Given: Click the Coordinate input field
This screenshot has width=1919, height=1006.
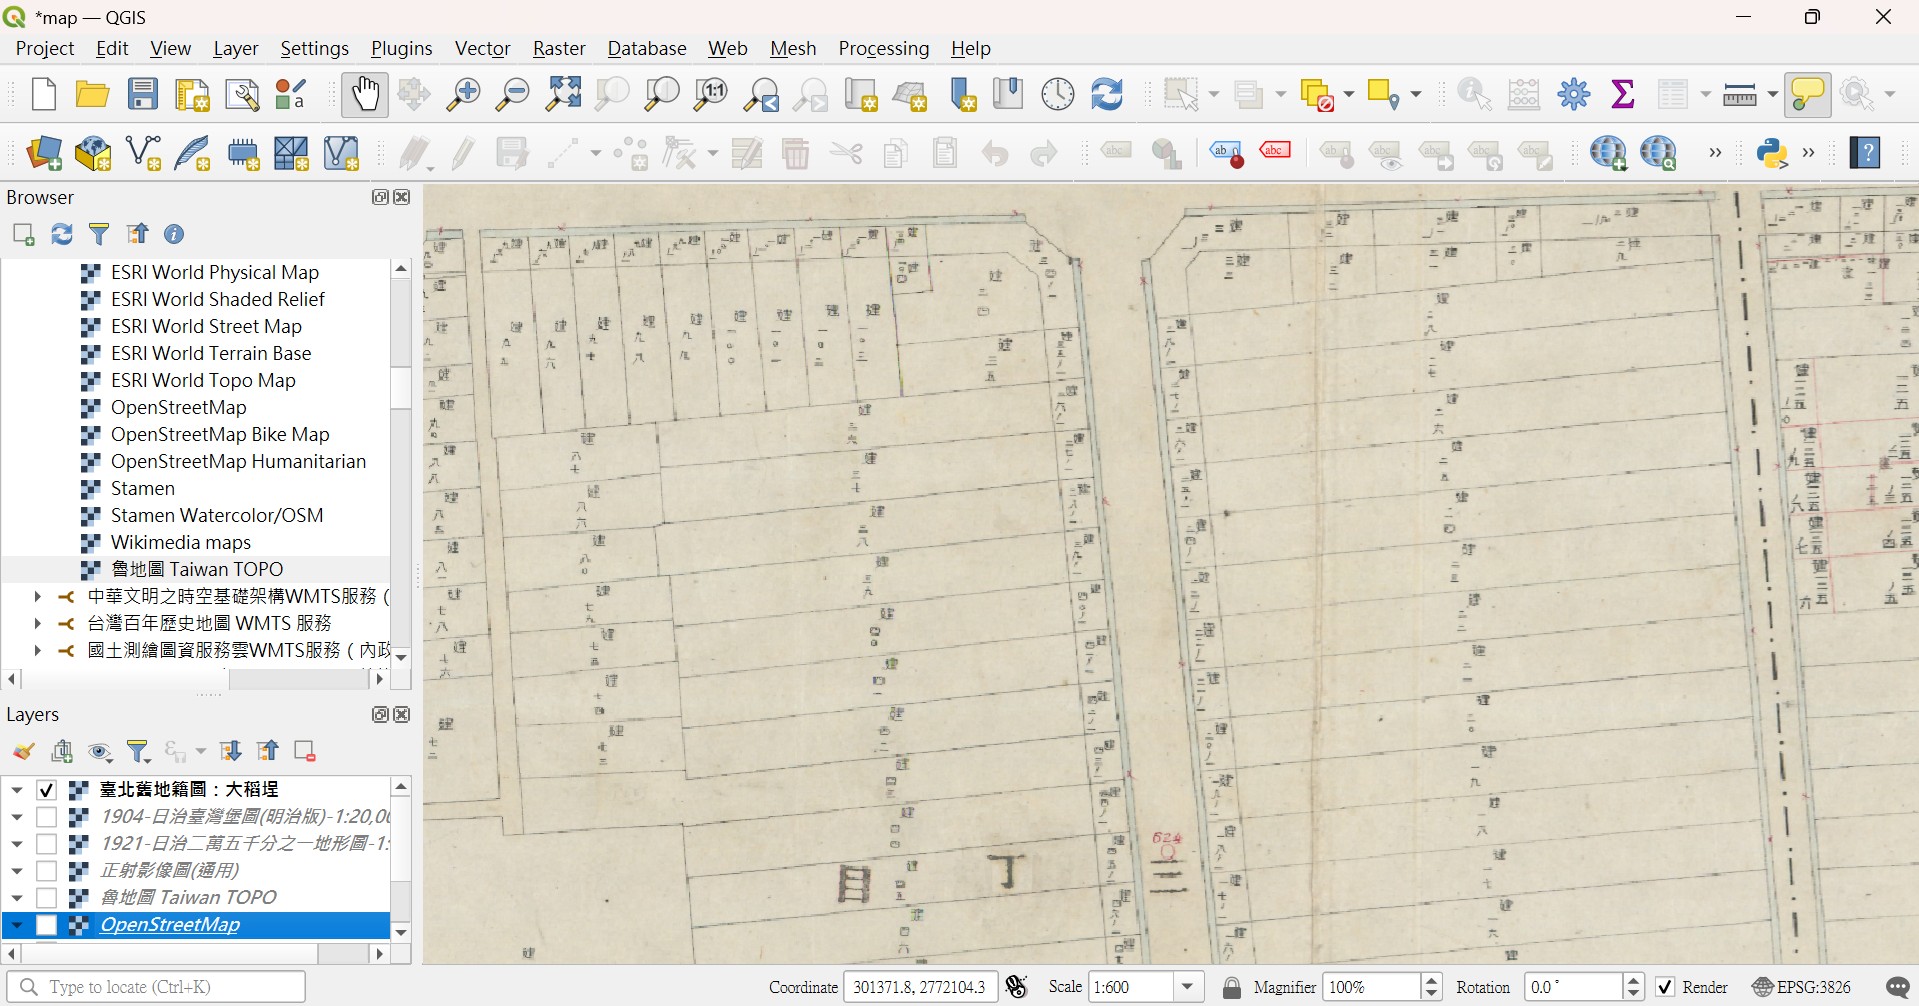Looking at the screenshot, I should 920,988.
